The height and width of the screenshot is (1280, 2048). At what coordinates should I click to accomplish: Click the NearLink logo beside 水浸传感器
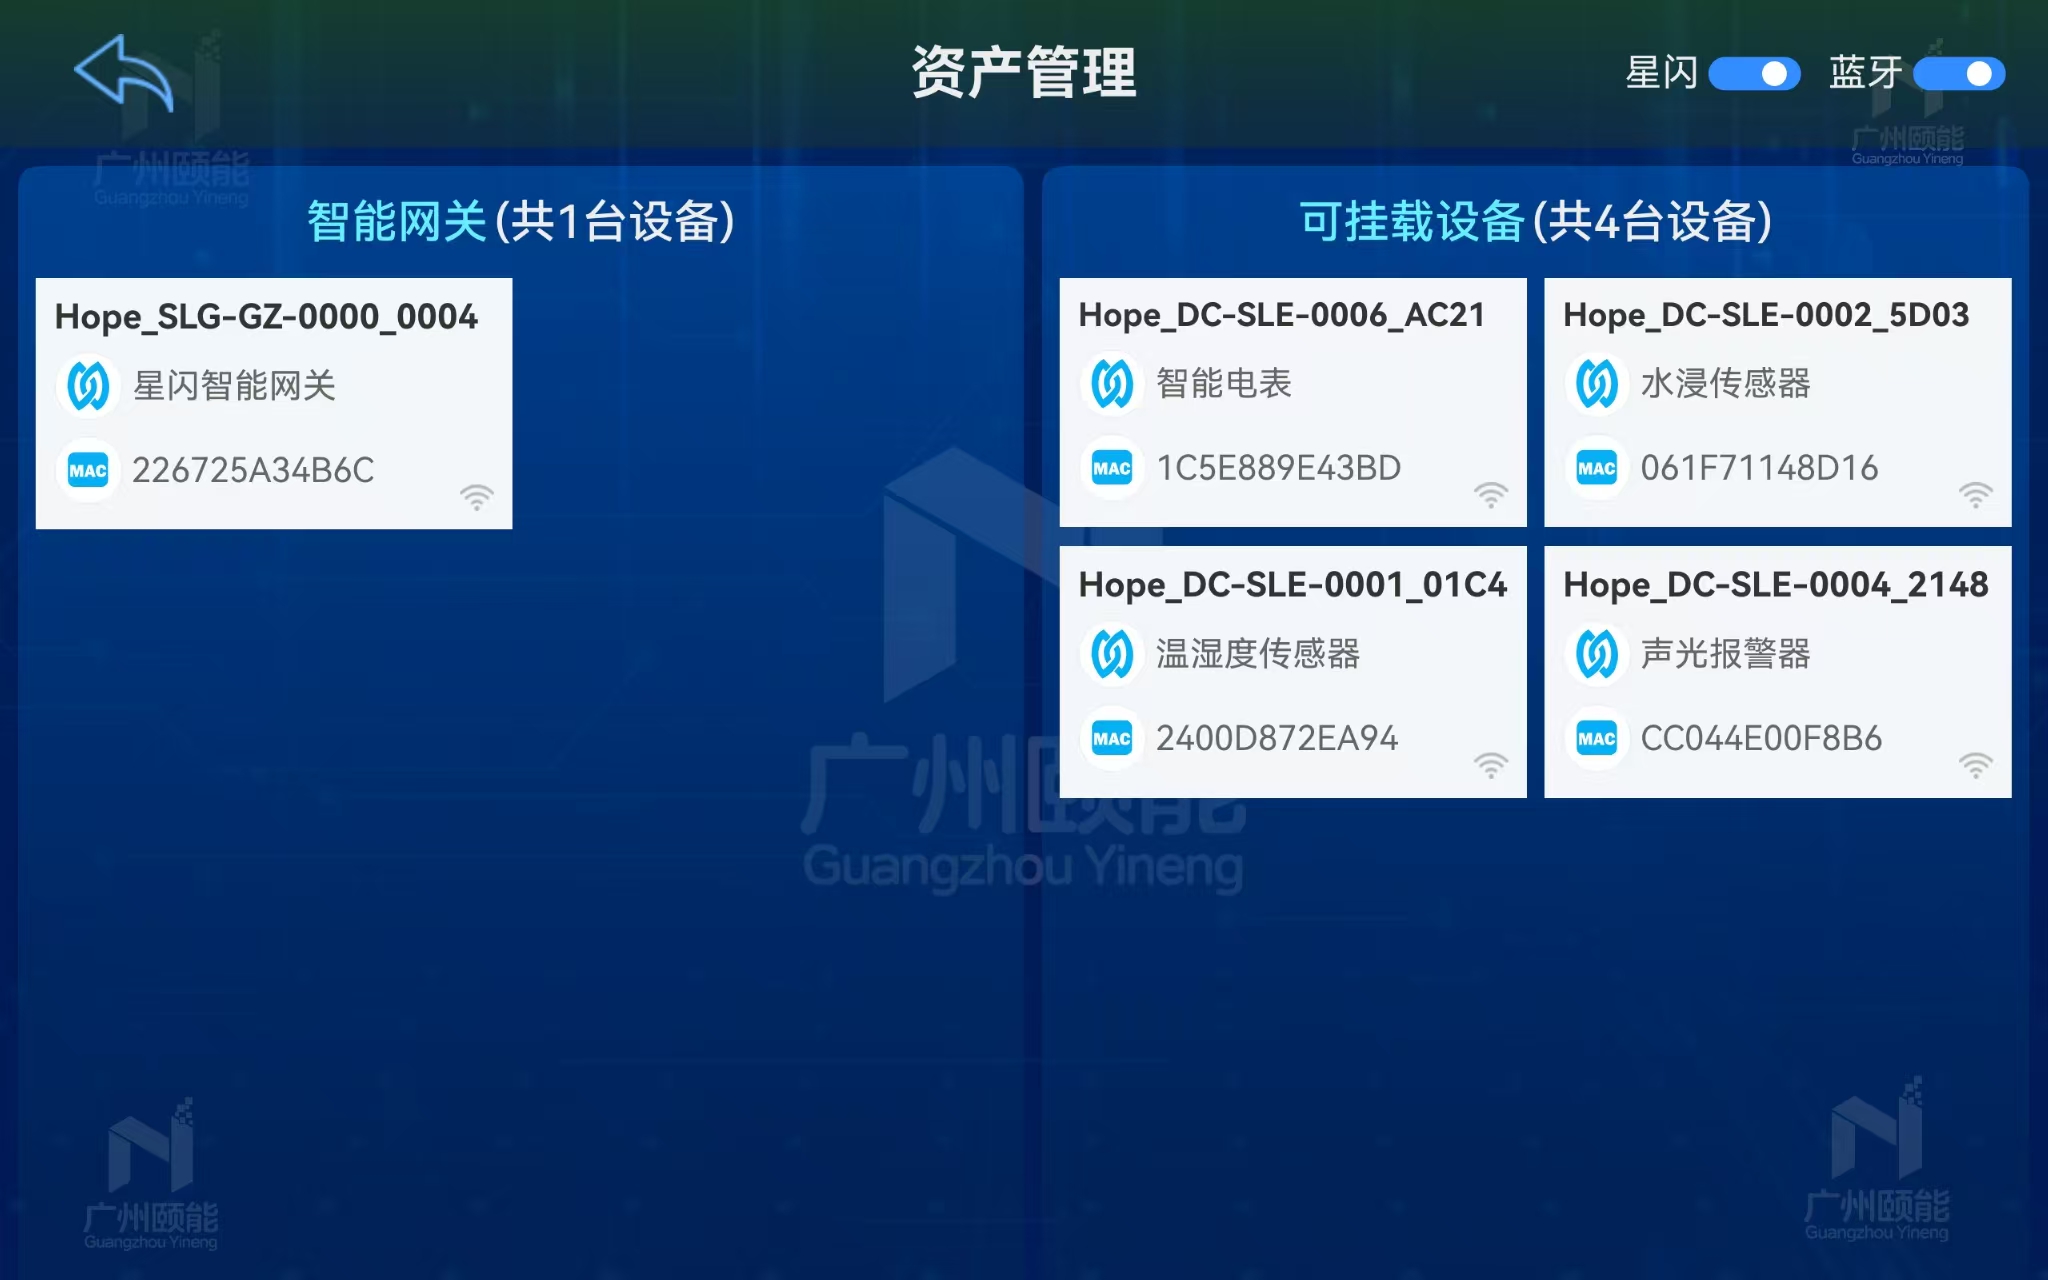click(1597, 383)
